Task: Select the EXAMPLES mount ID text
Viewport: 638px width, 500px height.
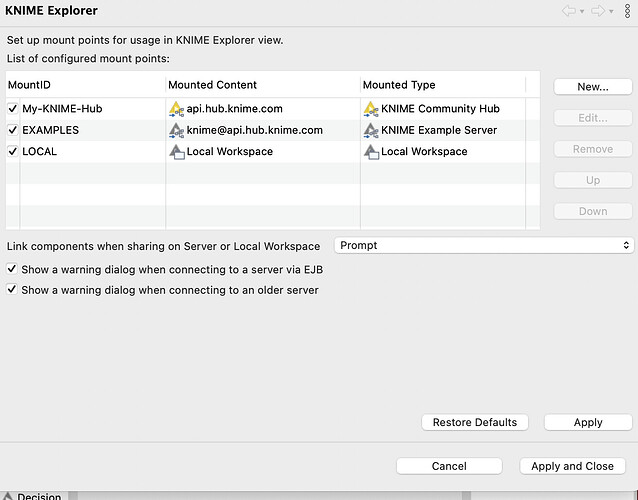Action: 50,130
